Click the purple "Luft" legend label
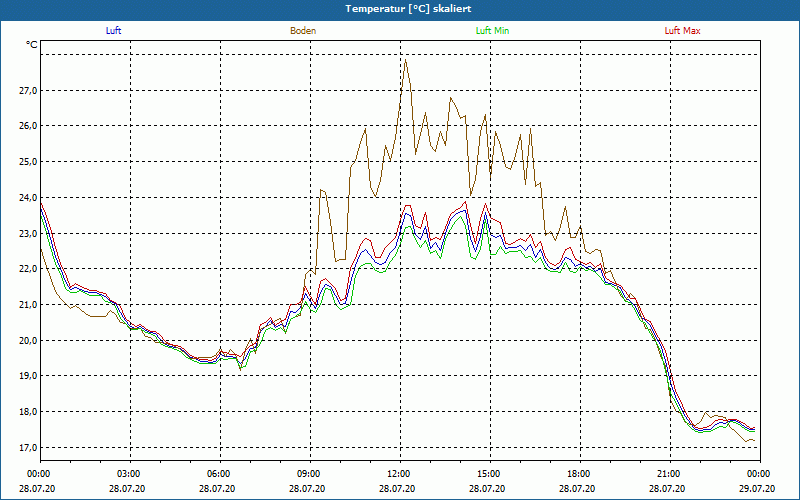This screenshot has height=500, width=800. 113,31
